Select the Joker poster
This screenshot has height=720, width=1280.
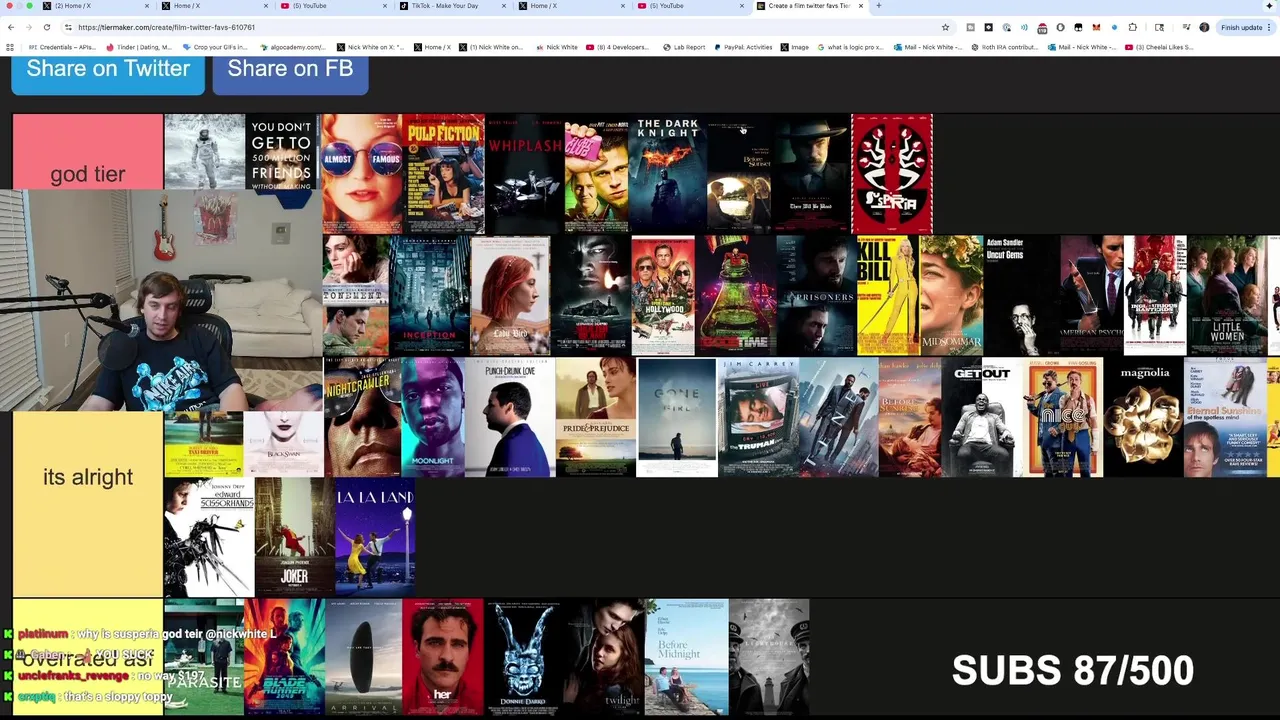295,537
